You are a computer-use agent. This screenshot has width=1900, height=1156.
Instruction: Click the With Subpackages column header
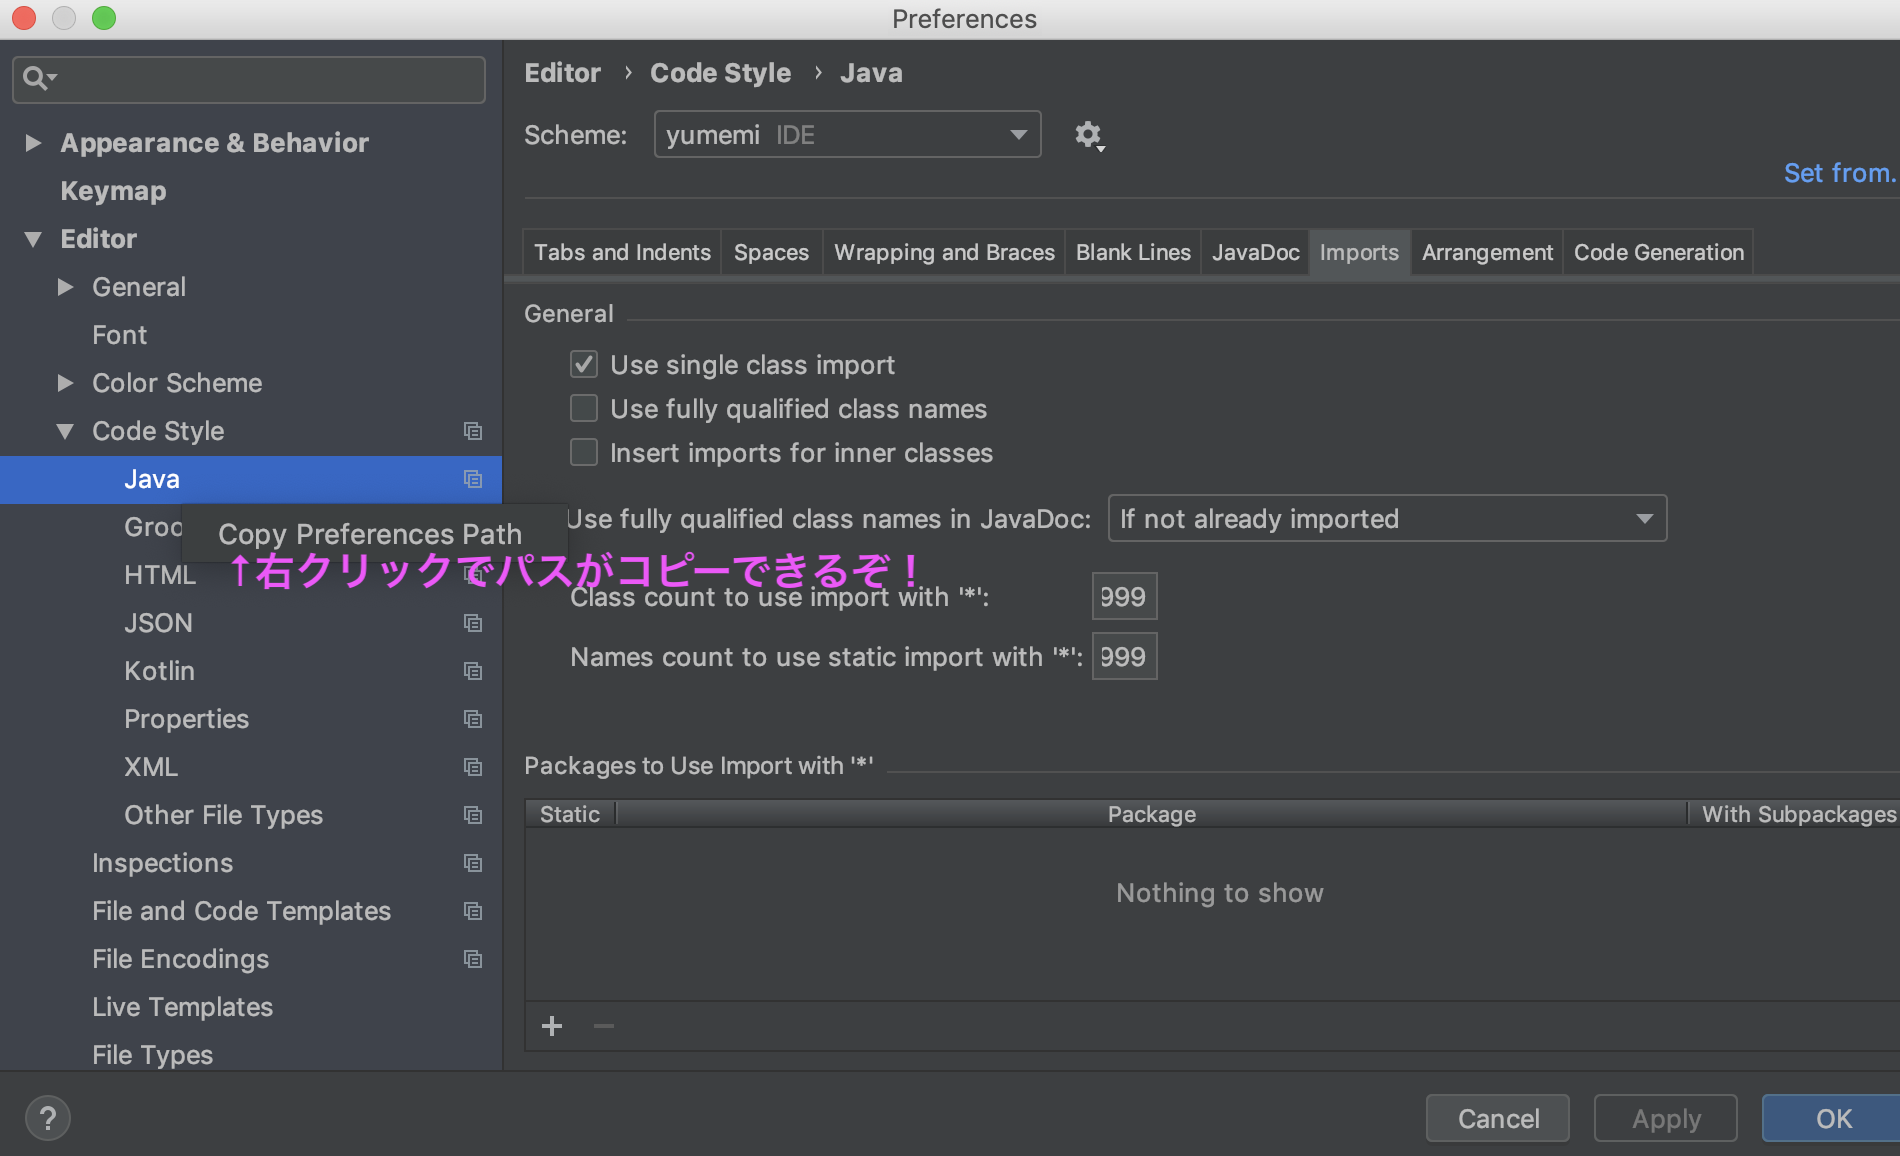tap(1796, 814)
